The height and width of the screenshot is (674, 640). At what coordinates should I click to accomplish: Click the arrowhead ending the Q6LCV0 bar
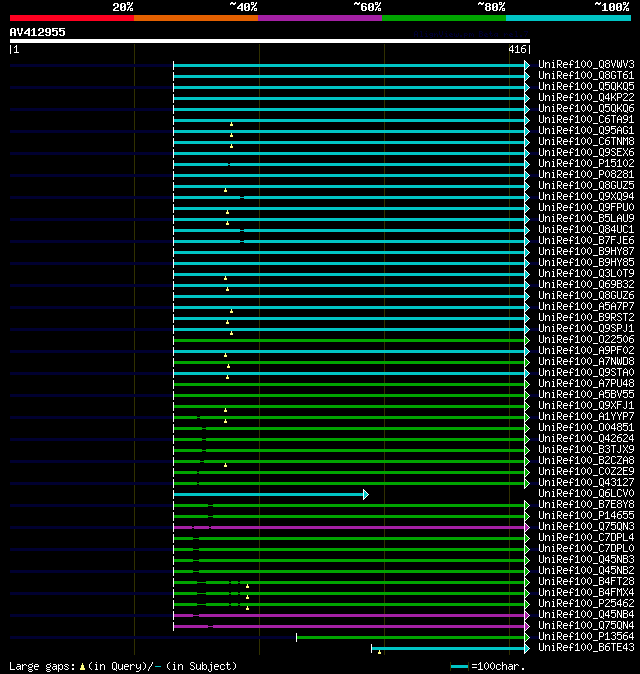click(x=366, y=494)
